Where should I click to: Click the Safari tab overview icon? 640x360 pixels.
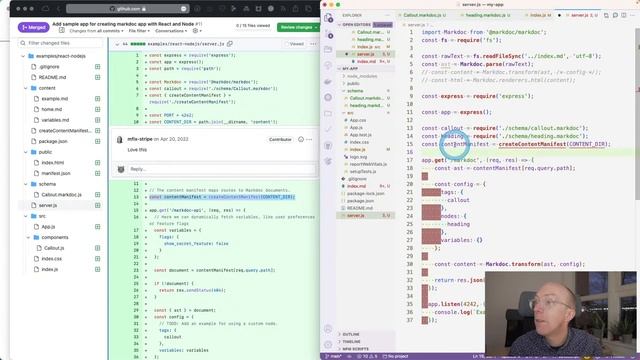pyautogui.click(x=309, y=9)
